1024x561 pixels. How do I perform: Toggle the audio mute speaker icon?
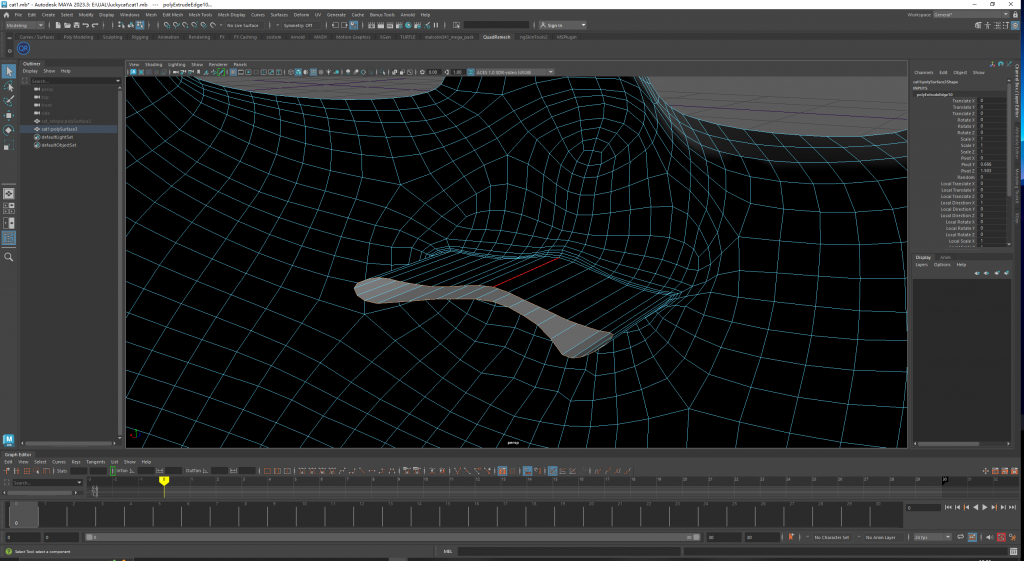(989, 537)
